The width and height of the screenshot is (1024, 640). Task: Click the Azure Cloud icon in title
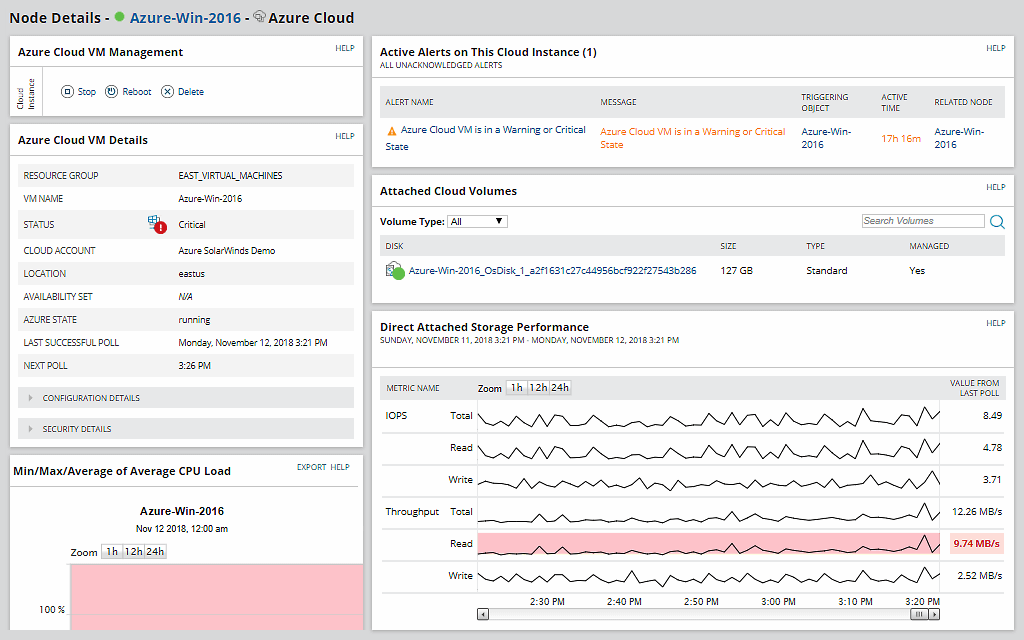(x=259, y=17)
